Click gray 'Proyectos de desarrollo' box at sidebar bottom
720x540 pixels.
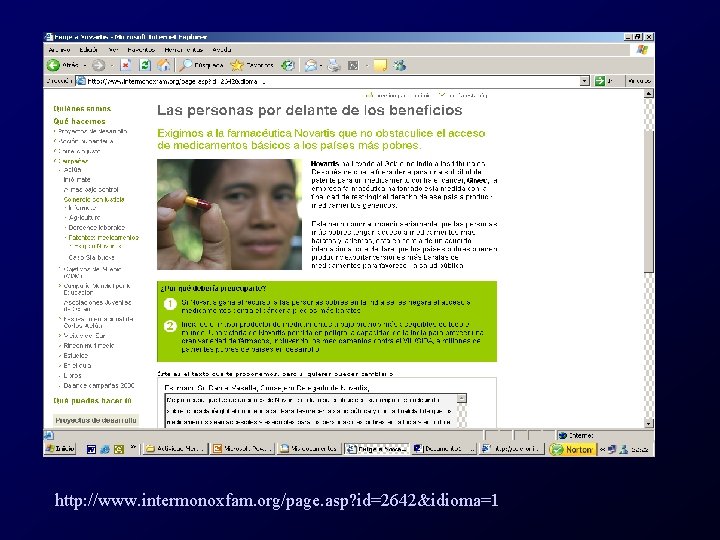96,420
